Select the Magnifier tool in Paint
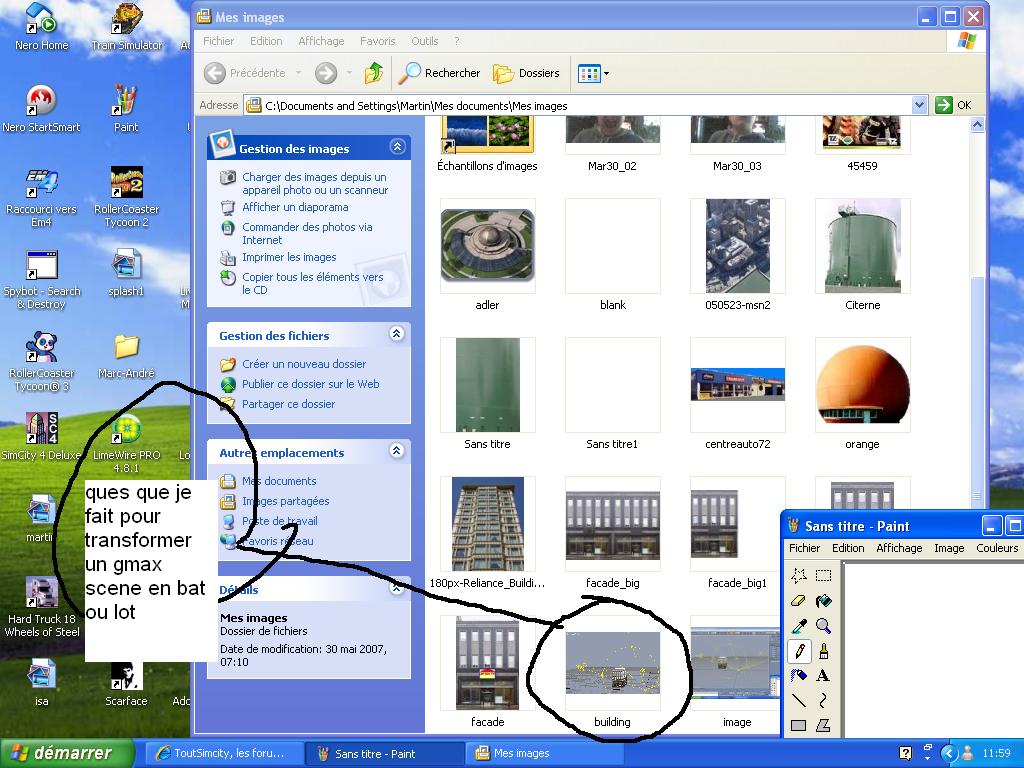This screenshot has width=1024, height=768. tap(823, 626)
